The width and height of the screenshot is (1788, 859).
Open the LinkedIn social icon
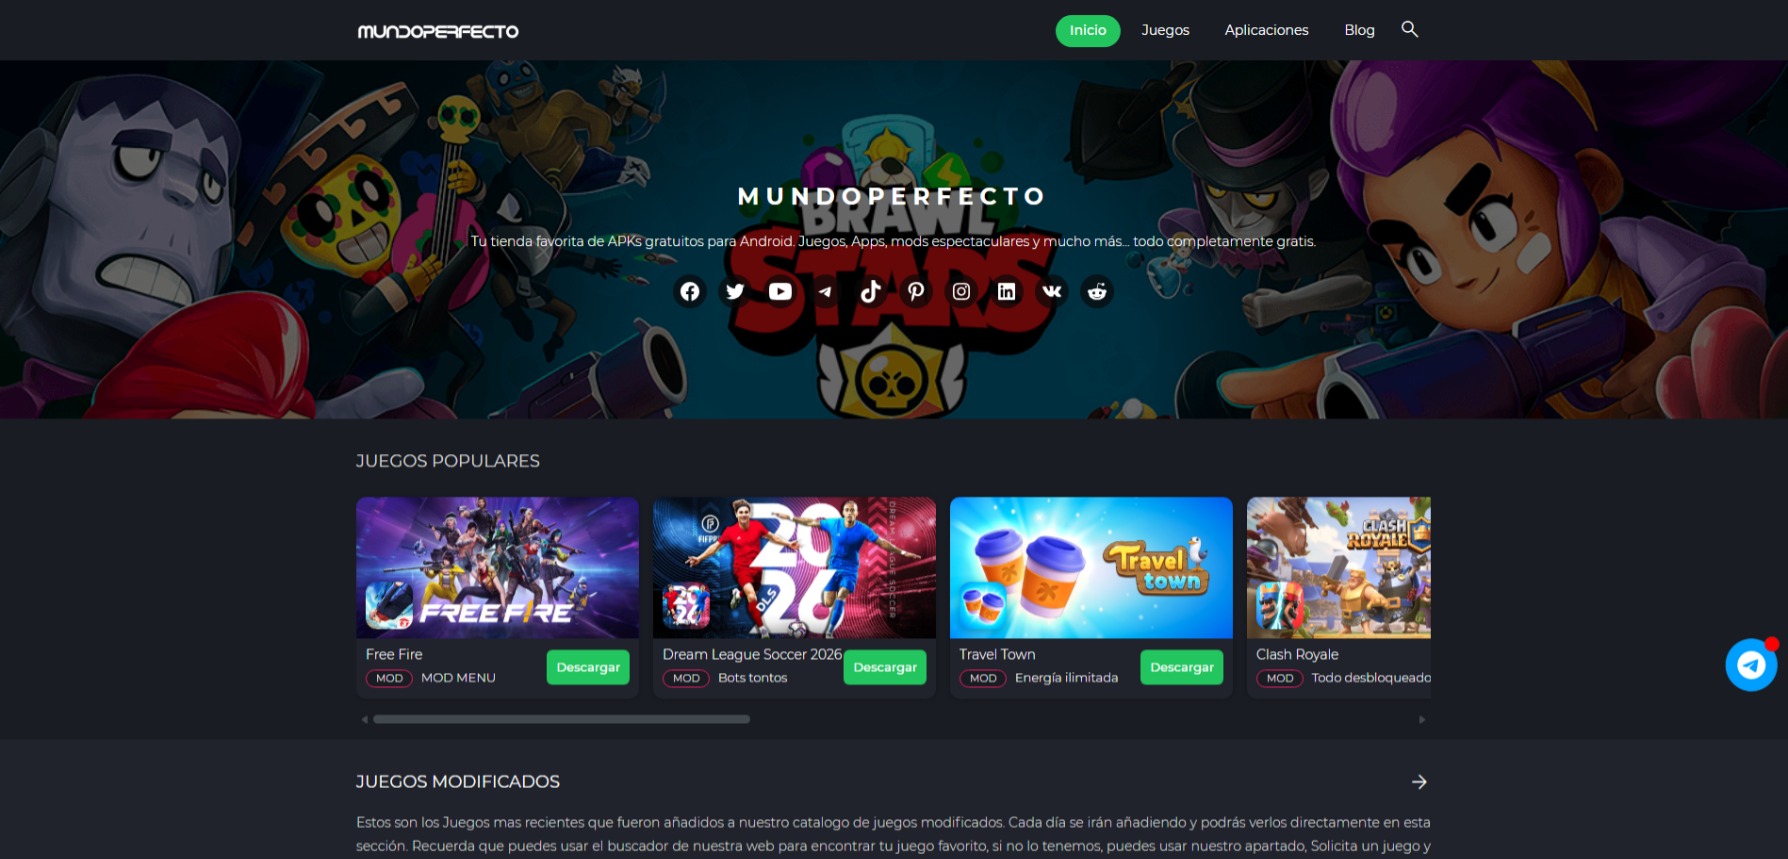pyautogui.click(x=1006, y=291)
